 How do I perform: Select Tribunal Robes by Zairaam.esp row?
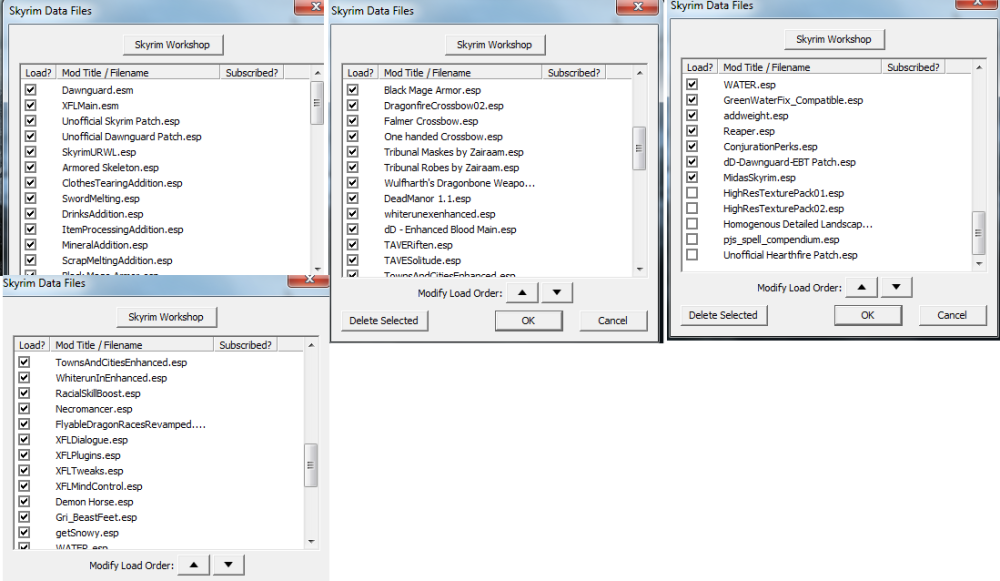pyautogui.click(x=452, y=168)
